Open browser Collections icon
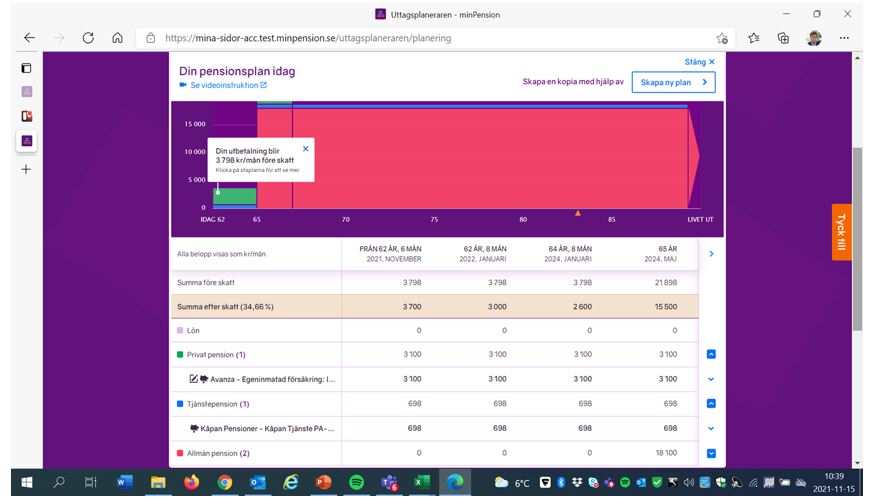 (784, 38)
